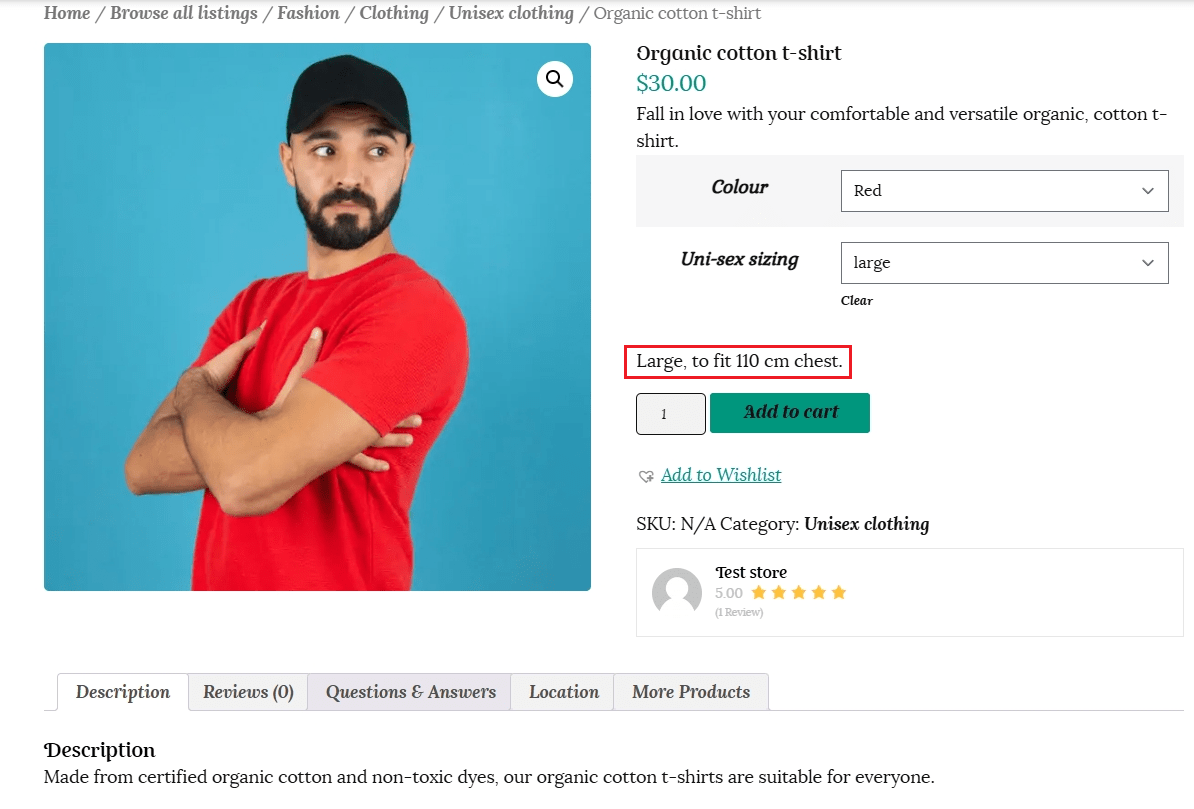Click the Add to Wishlist link

(721, 475)
